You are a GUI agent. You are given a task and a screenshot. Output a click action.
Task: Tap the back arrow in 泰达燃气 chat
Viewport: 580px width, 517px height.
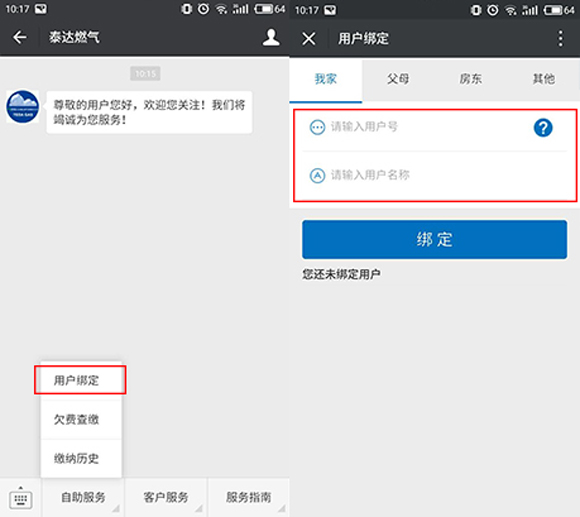point(20,37)
